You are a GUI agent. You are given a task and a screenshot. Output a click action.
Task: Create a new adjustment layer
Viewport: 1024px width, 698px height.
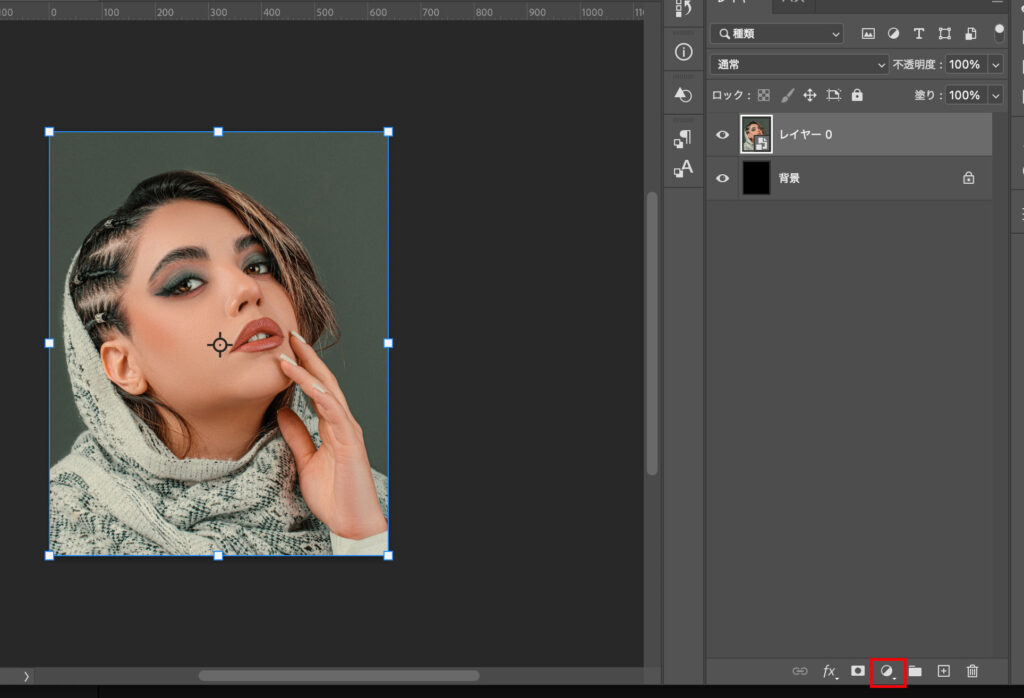coord(887,672)
